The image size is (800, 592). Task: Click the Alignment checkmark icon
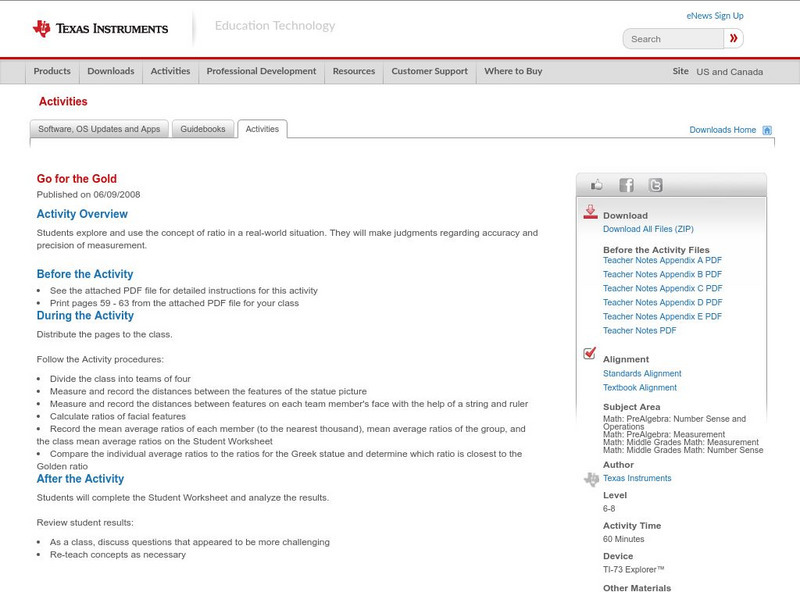coord(589,353)
